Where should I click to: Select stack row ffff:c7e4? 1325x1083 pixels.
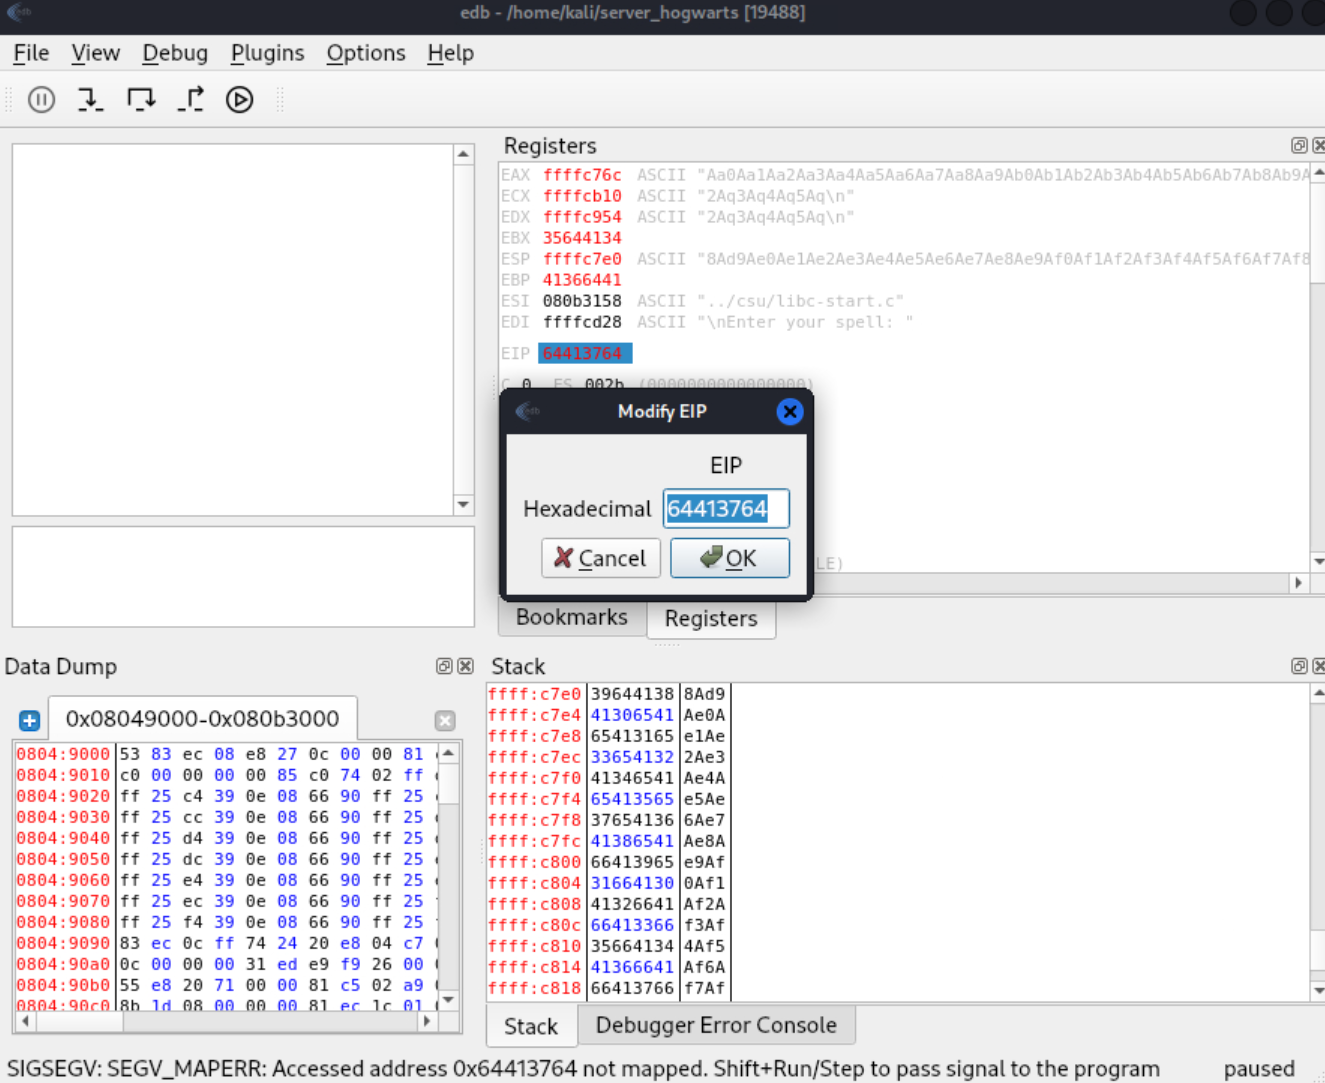point(609,715)
